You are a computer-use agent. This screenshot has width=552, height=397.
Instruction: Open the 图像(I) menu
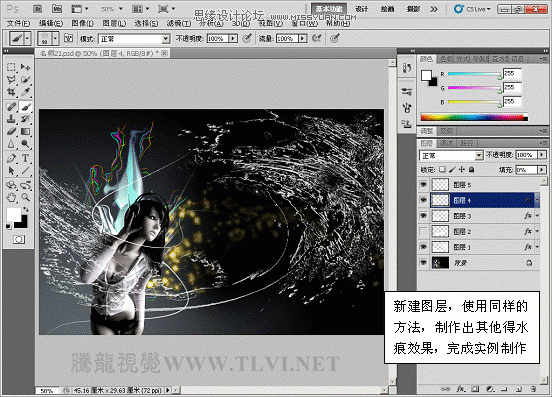pos(82,24)
